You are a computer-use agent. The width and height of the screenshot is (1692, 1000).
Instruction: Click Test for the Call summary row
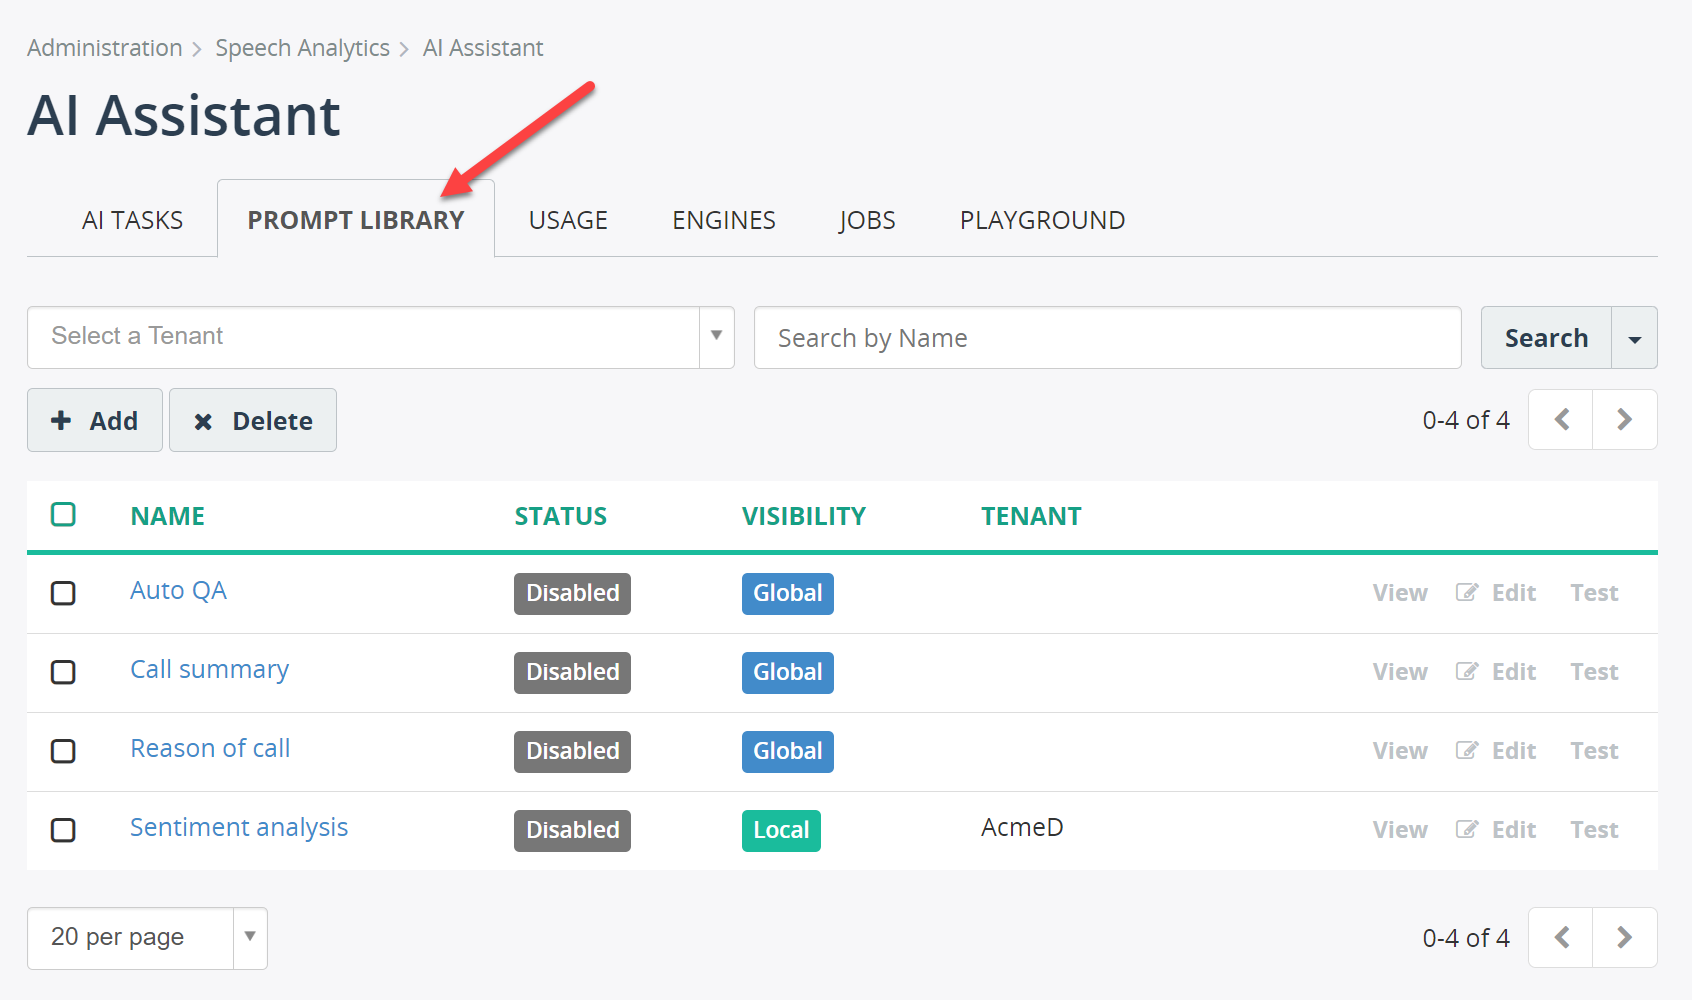pyautogui.click(x=1594, y=672)
